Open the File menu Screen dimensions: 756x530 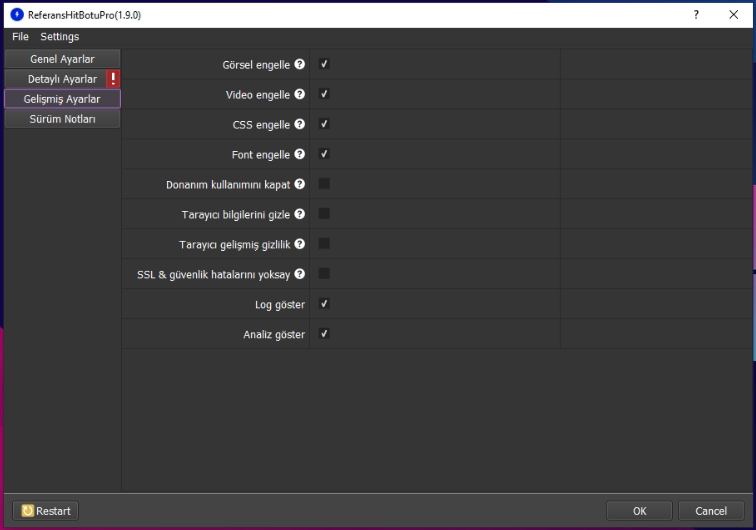tap(20, 37)
